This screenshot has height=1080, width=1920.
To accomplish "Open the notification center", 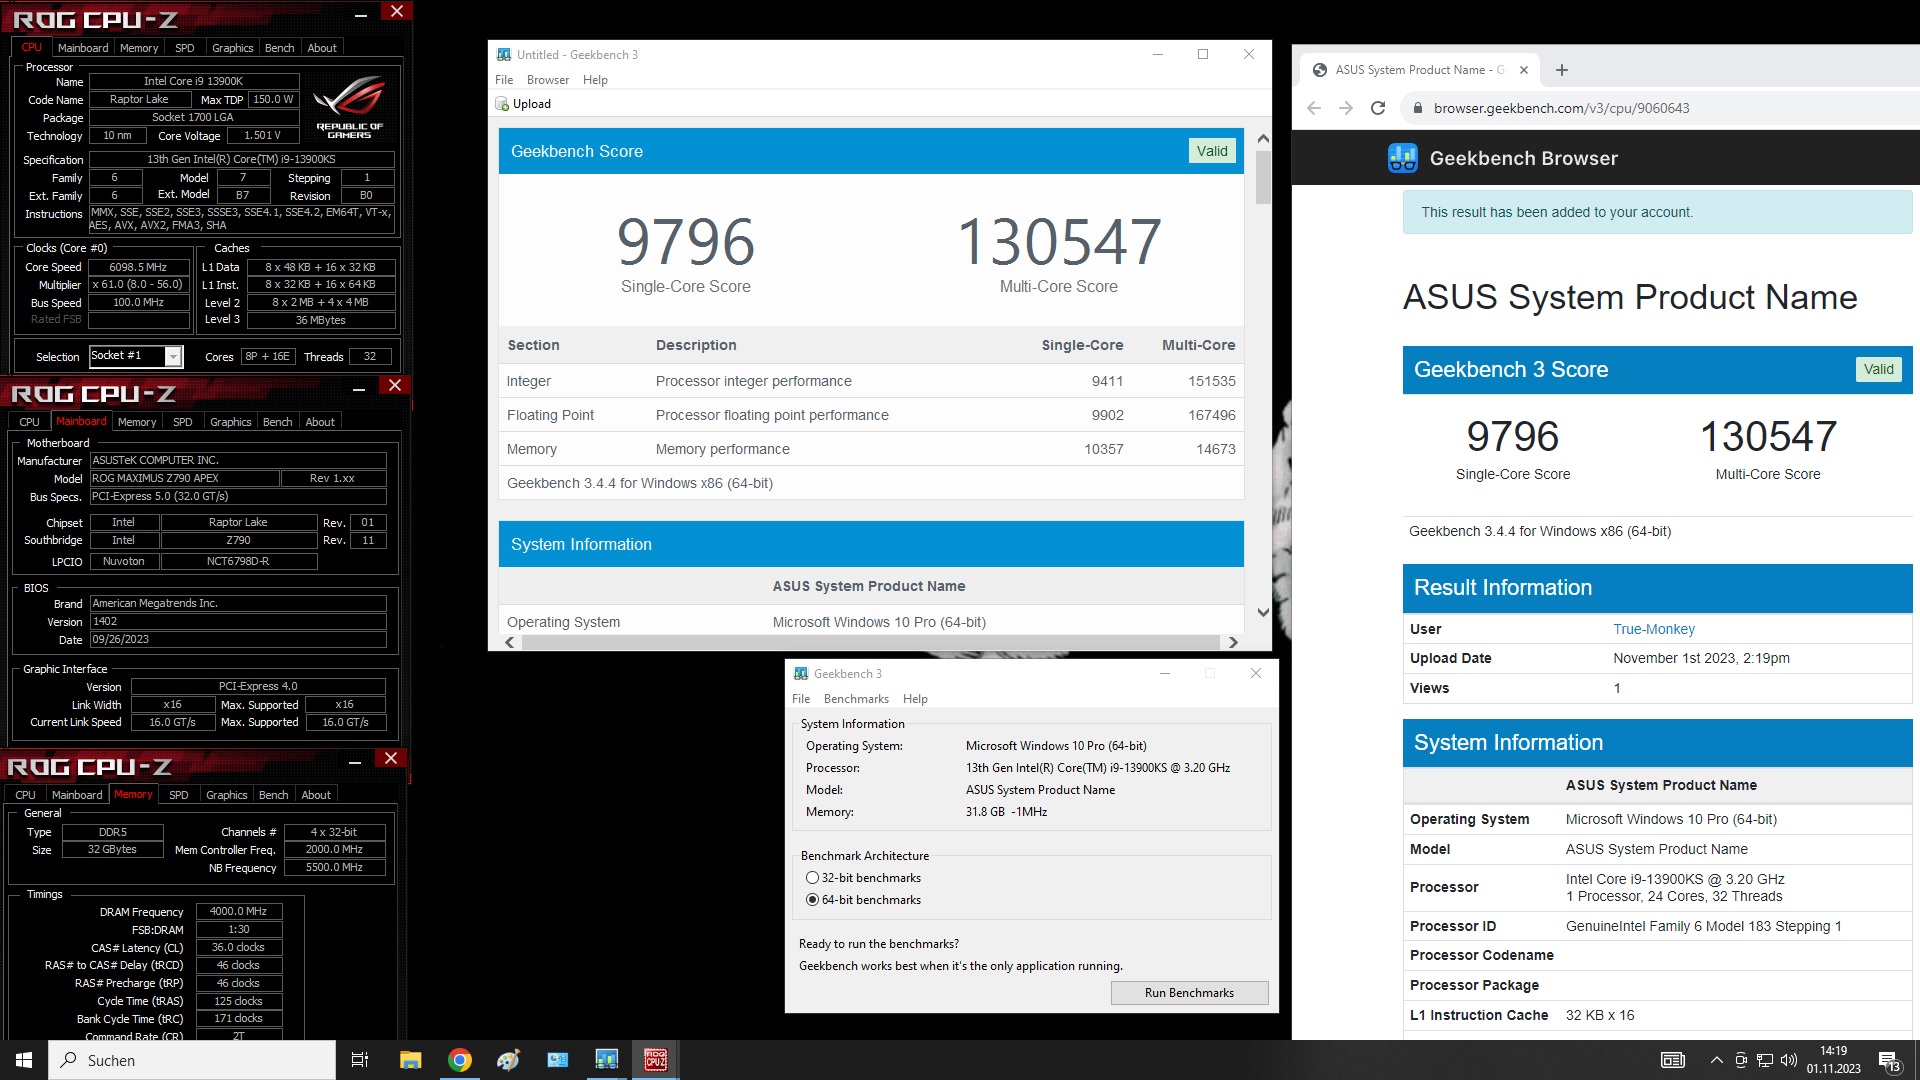I will (1890, 1061).
